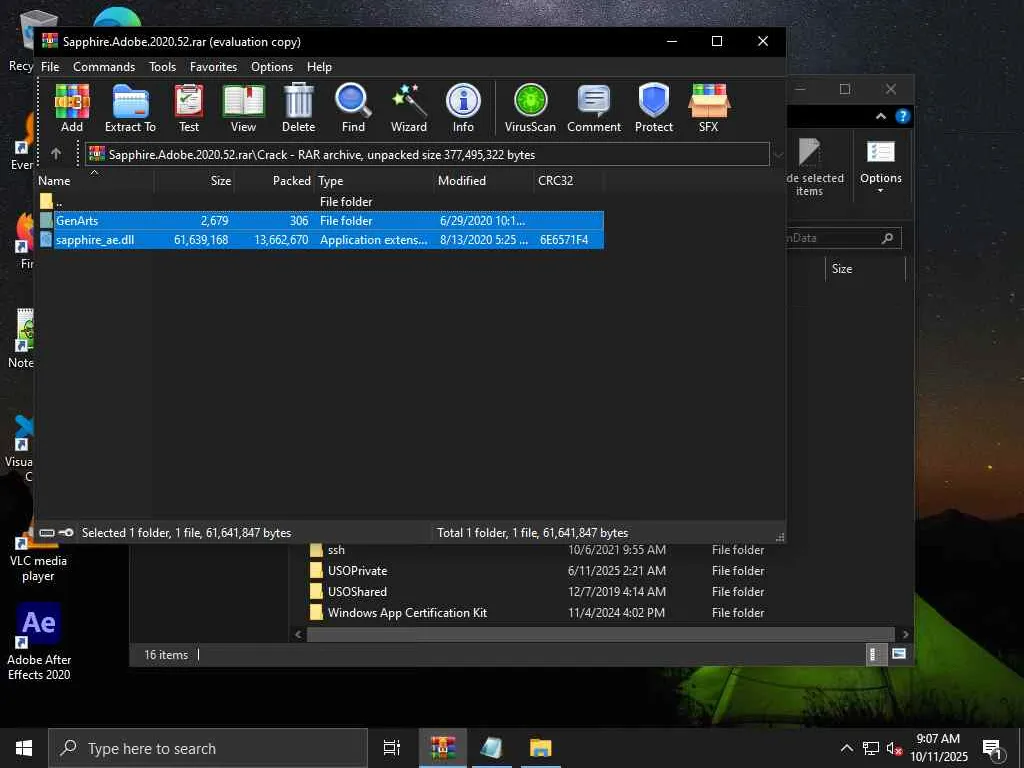
Task: Click the Explorer search magnifier icon
Action: click(887, 238)
